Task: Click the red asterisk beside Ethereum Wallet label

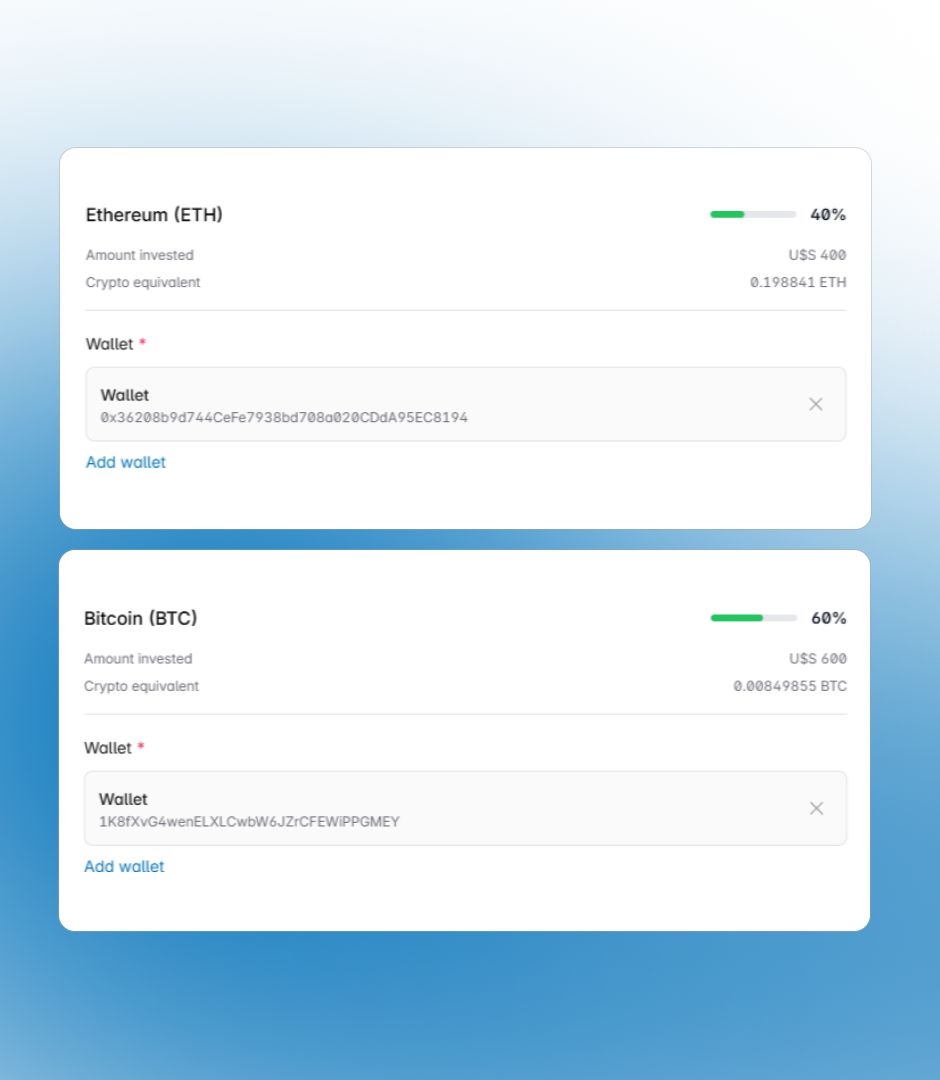Action: pos(141,343)
